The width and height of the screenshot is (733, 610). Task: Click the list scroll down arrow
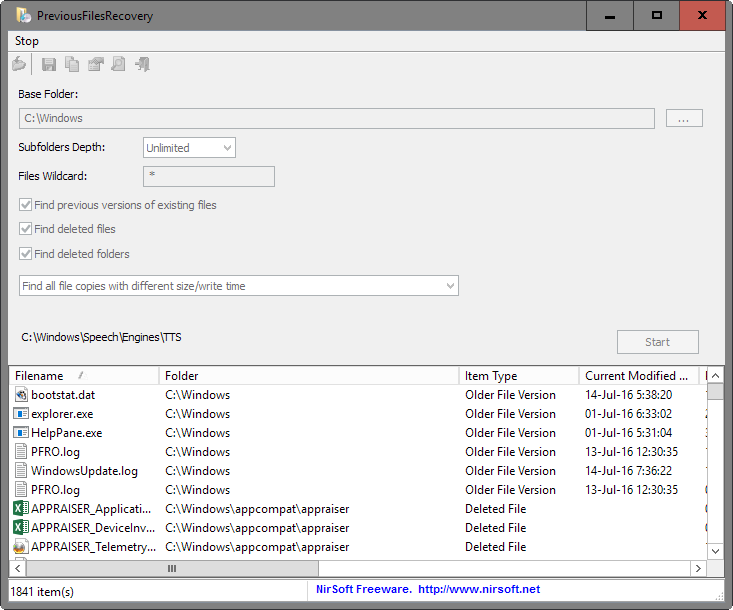715,551
